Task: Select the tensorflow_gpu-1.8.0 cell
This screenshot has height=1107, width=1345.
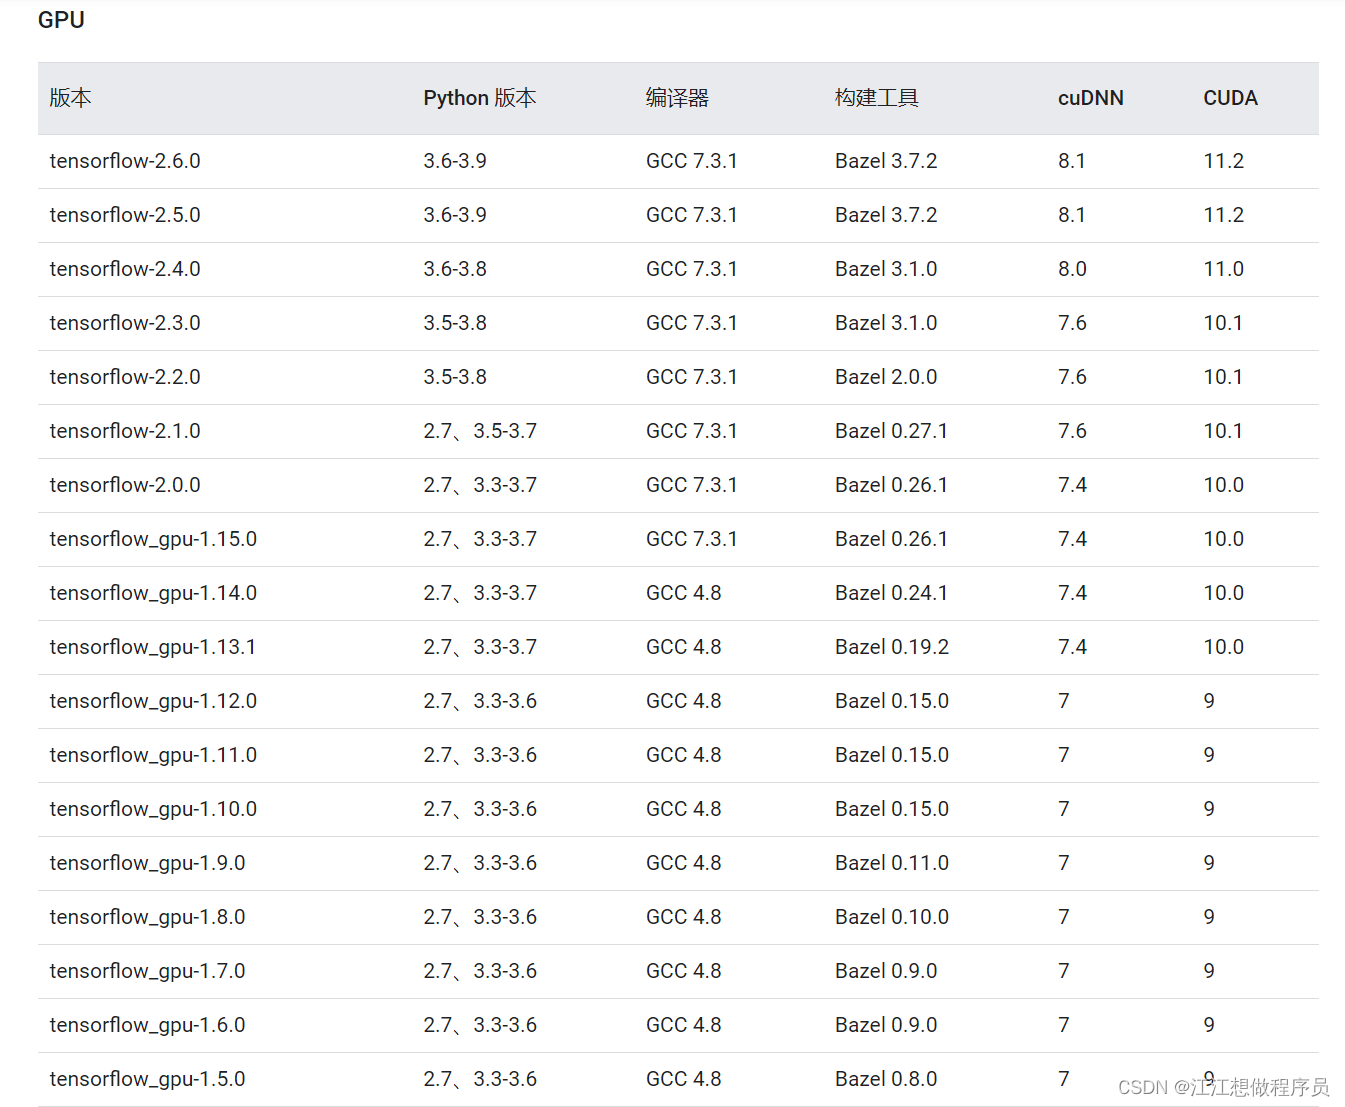Action: pos(147,917)
